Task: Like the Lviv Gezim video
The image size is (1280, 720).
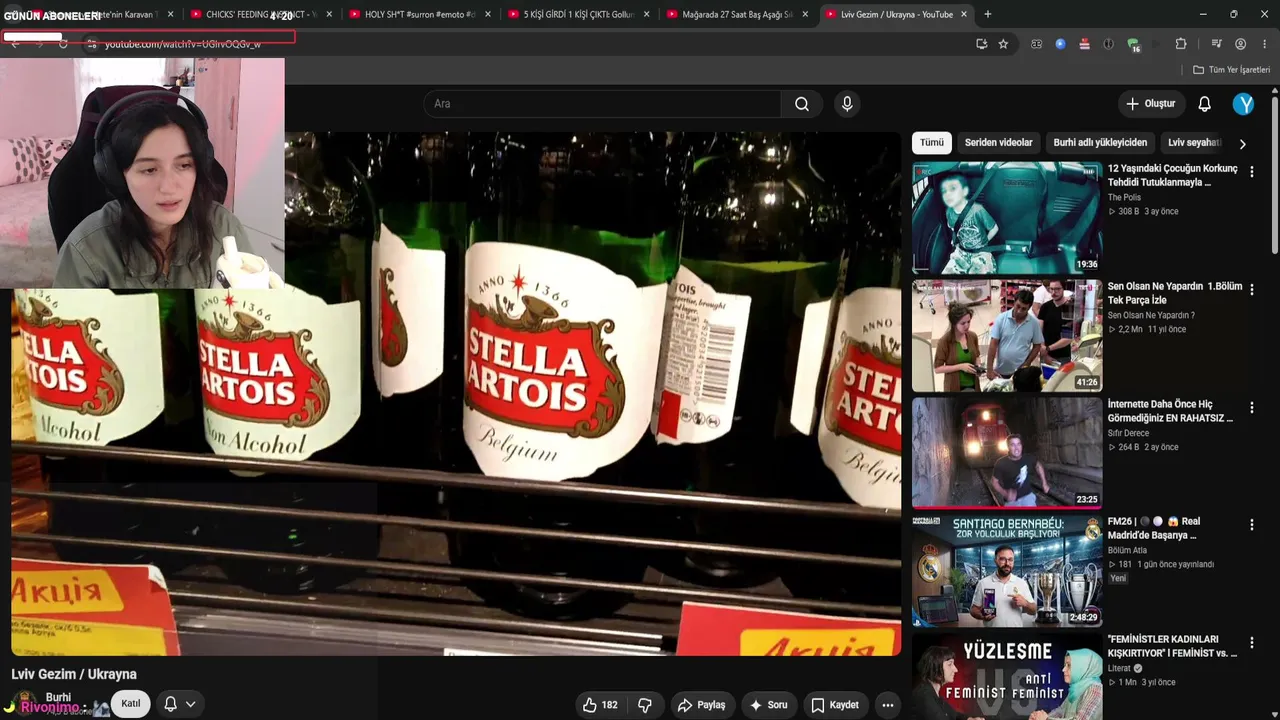Action: (600, 705)
